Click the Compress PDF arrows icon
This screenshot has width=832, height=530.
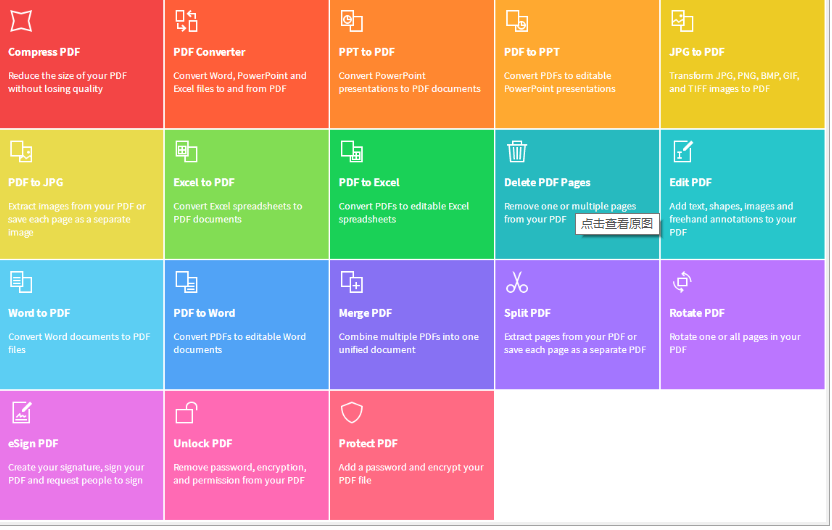click(x=20, y=20)
